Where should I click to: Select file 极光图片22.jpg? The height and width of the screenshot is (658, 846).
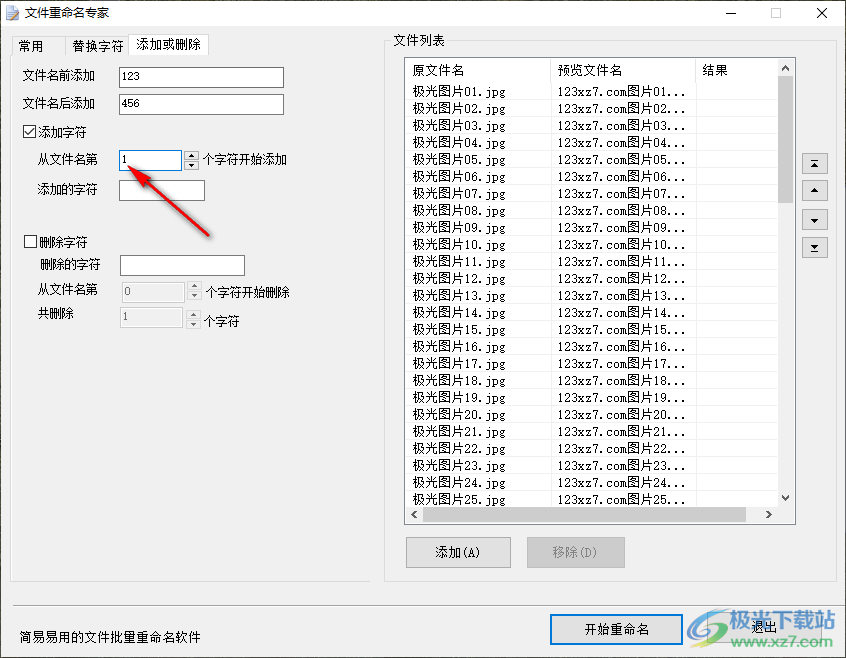[459, 449]
